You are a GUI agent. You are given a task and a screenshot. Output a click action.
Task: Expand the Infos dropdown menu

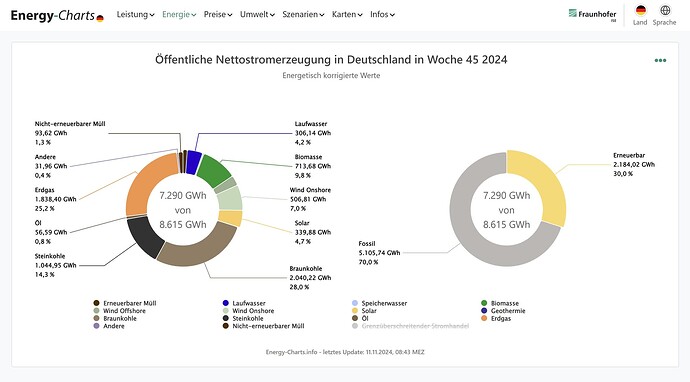(382, 15)
